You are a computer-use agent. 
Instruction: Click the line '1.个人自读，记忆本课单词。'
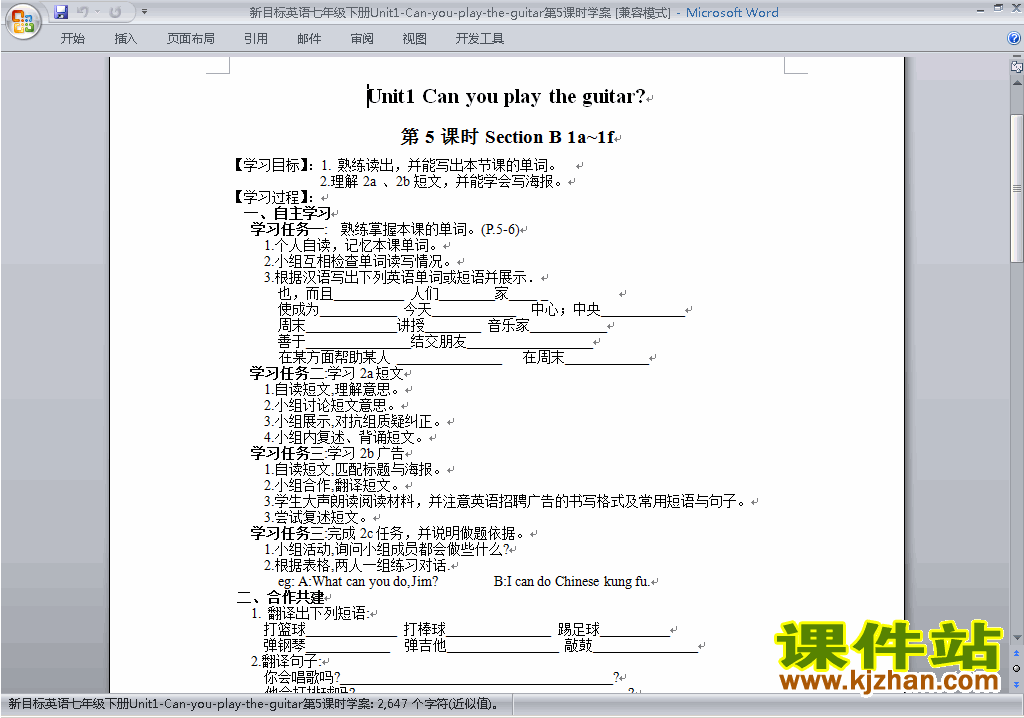pyautogui.click(x=351, y=246)
